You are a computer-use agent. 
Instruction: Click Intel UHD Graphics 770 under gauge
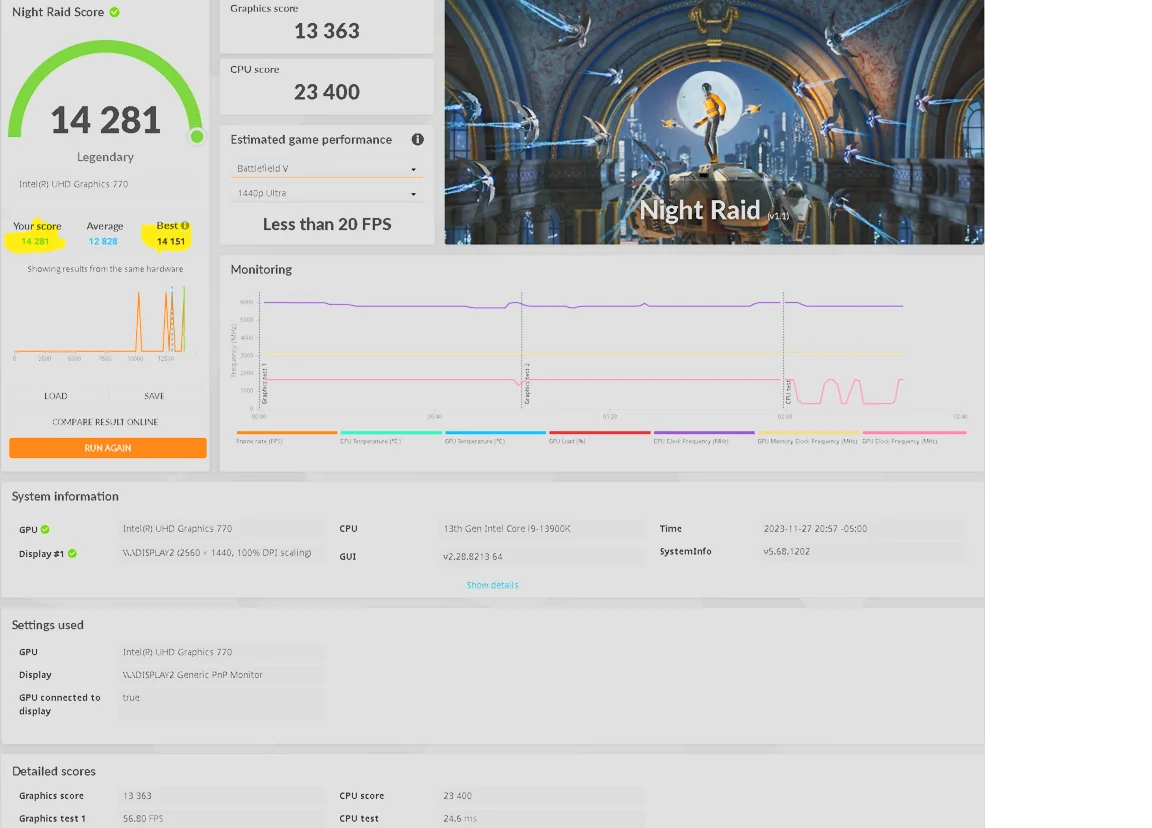pyautogui.click(x=73, y=184)
